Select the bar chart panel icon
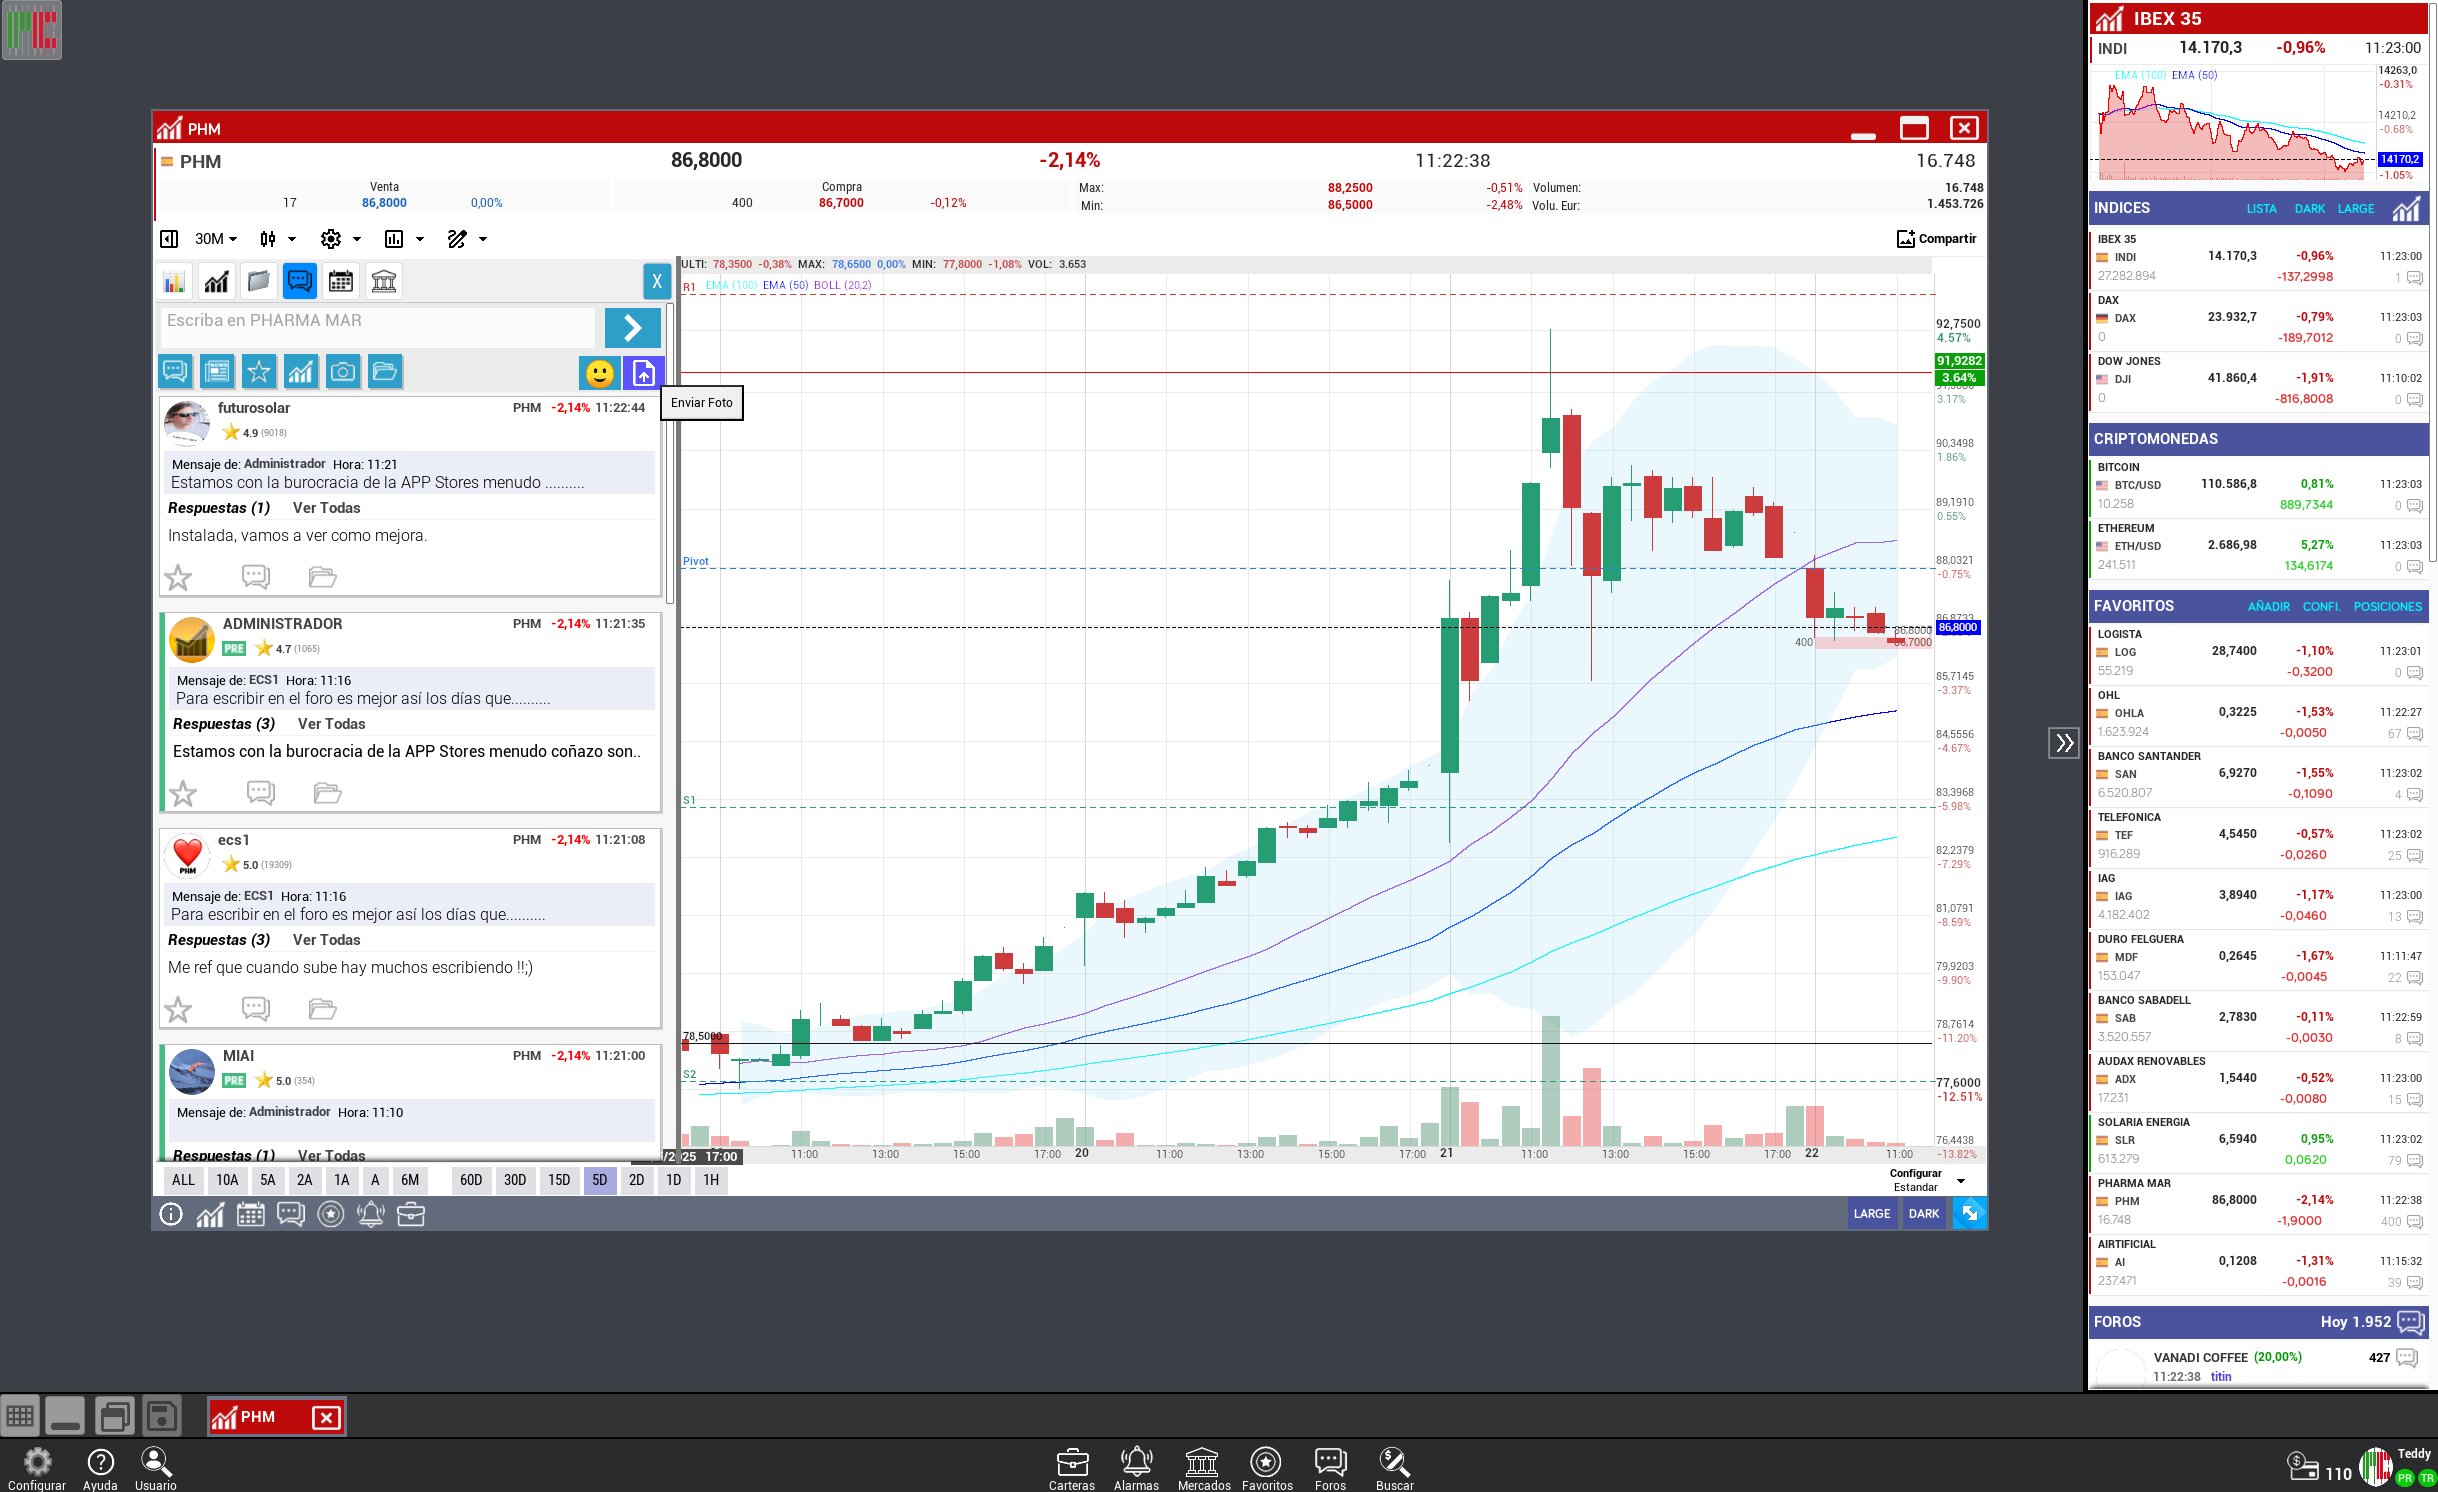 coord(174,282)
